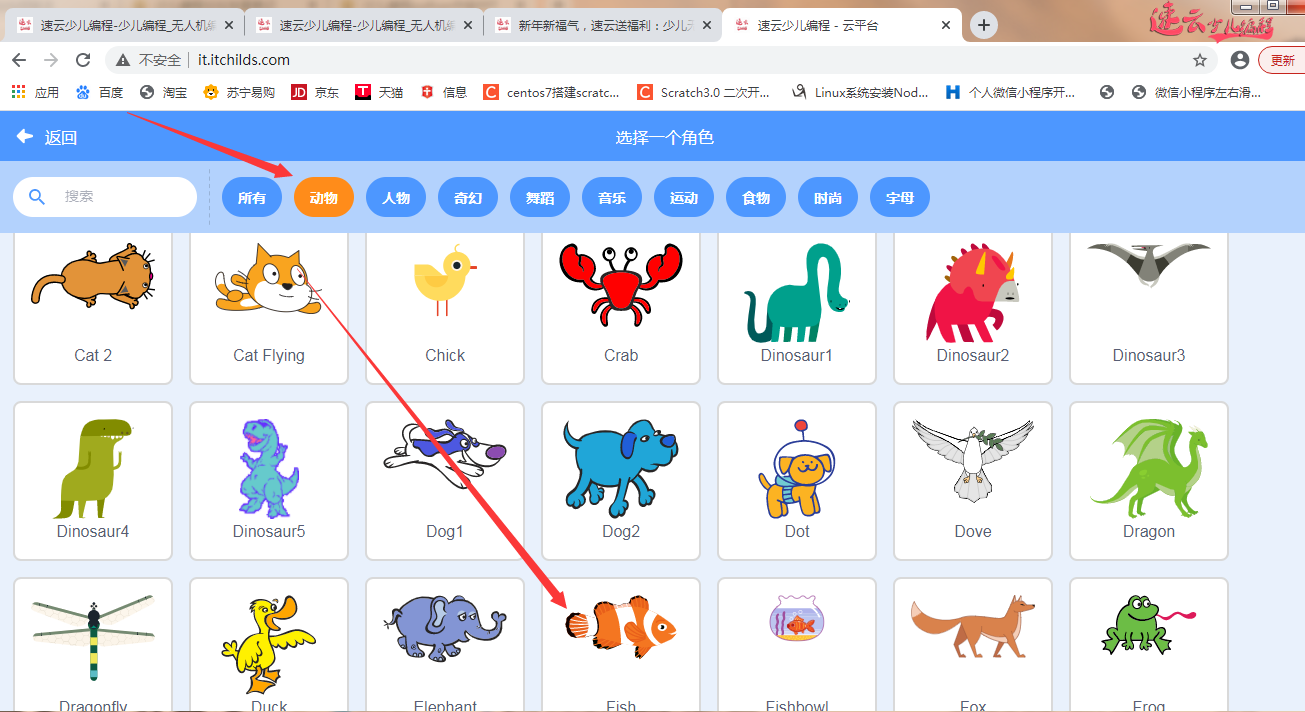Show all sprites with 所有 filter
This screenshot has height=712, width=1305.
coord(251,197)
